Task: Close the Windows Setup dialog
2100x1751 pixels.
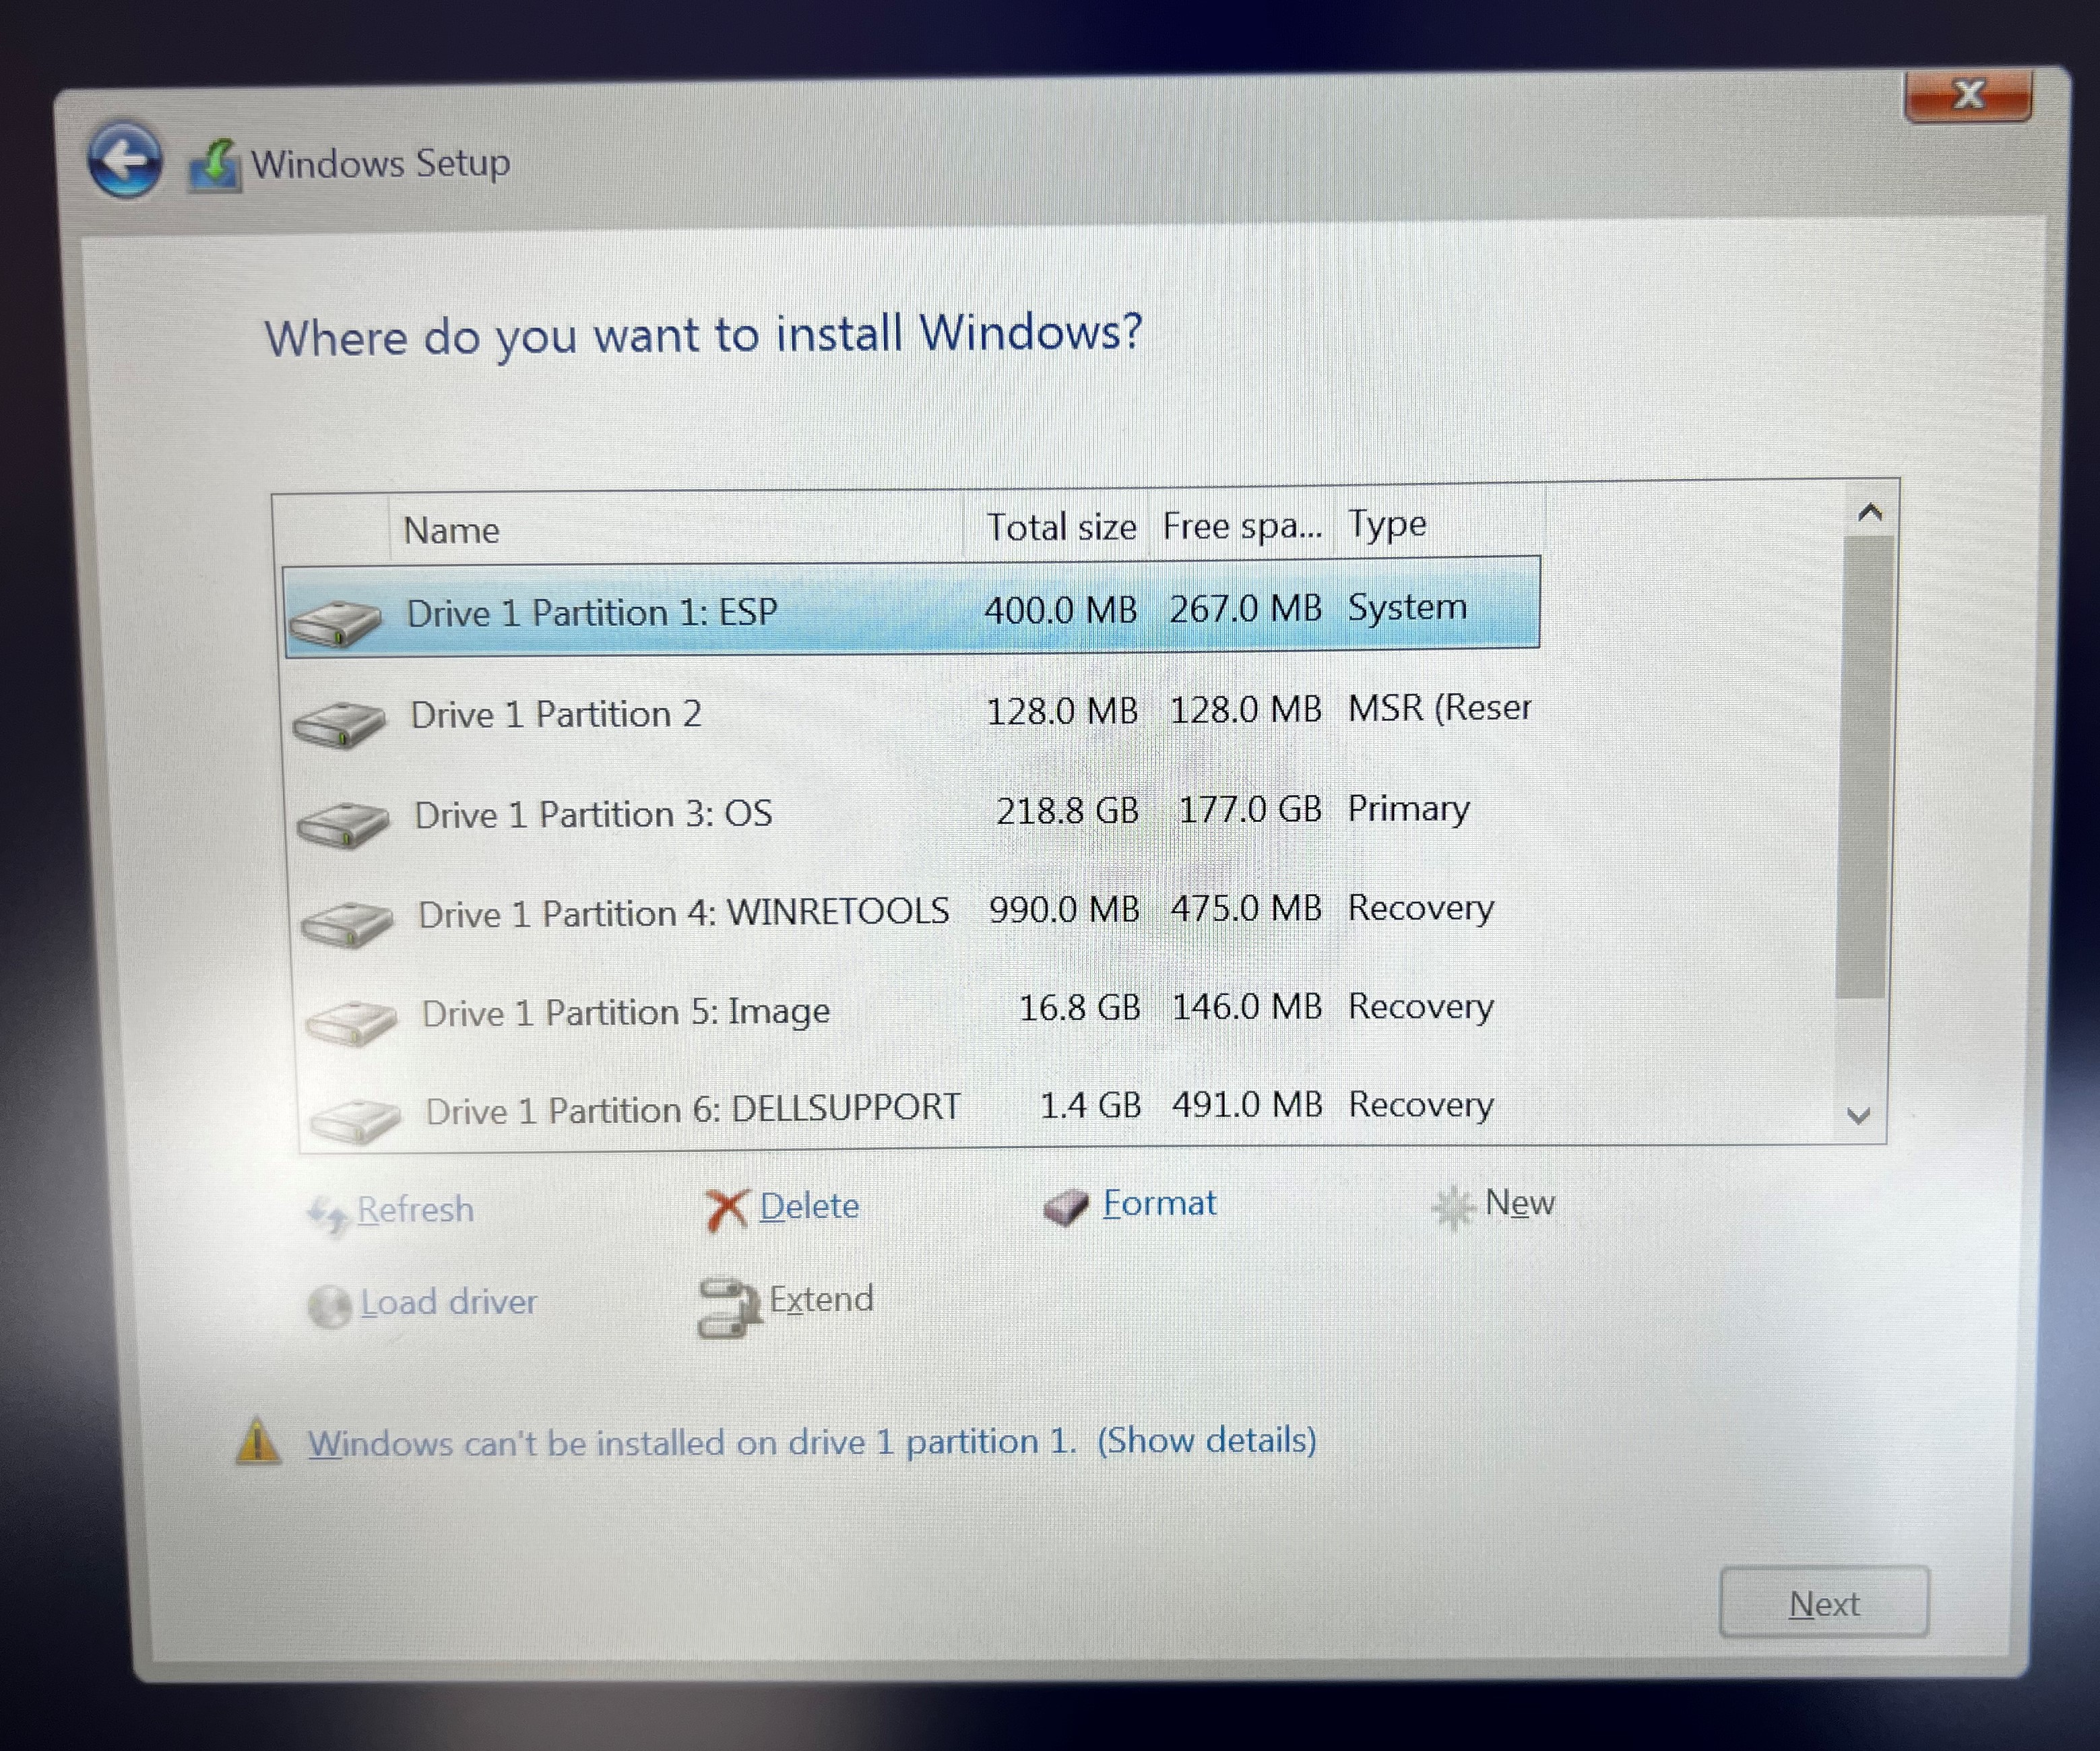Action: tap(1968, 96)
